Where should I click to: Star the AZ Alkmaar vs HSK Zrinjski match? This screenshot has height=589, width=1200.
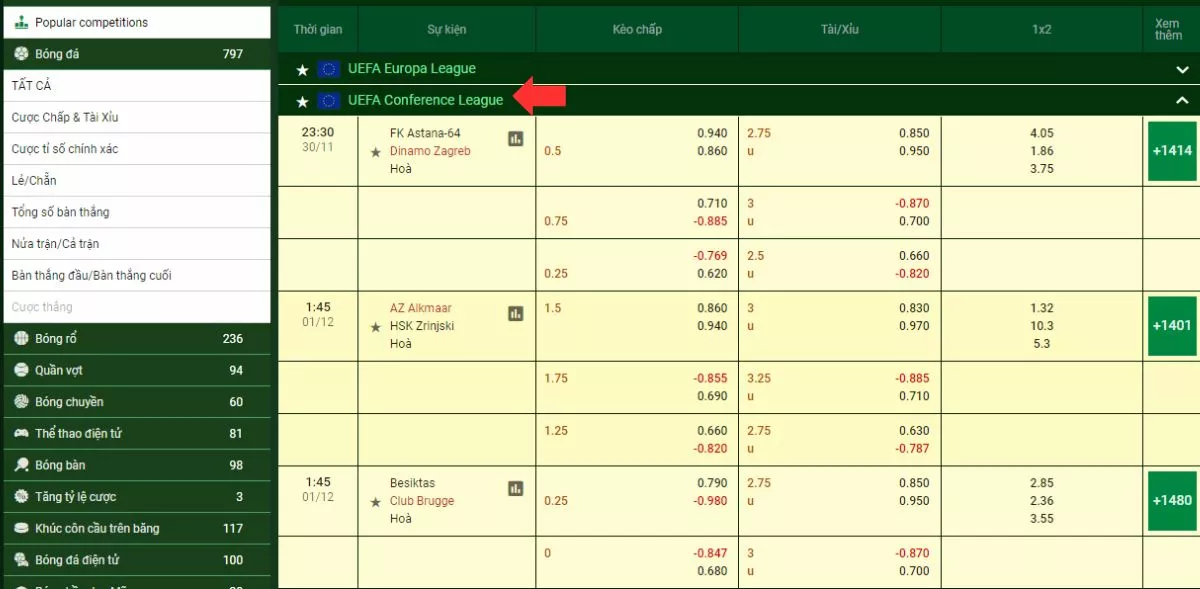pos(376,327)
